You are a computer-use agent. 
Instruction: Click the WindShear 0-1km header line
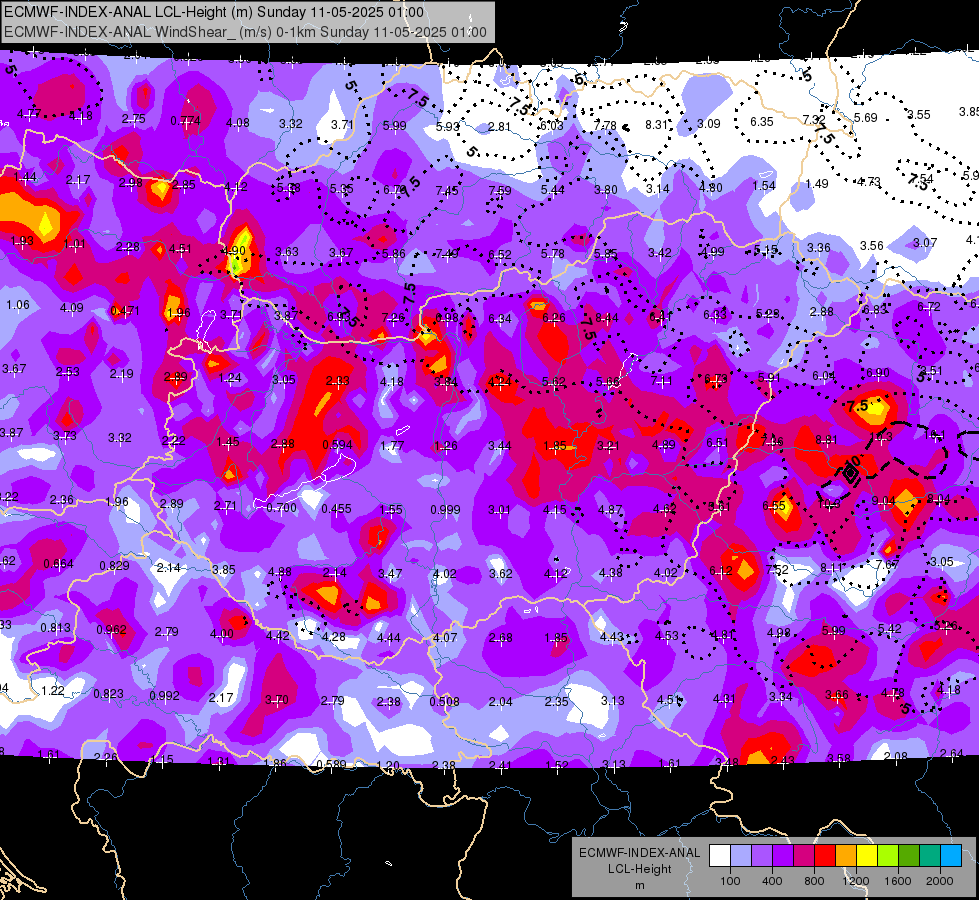(245, 32)
